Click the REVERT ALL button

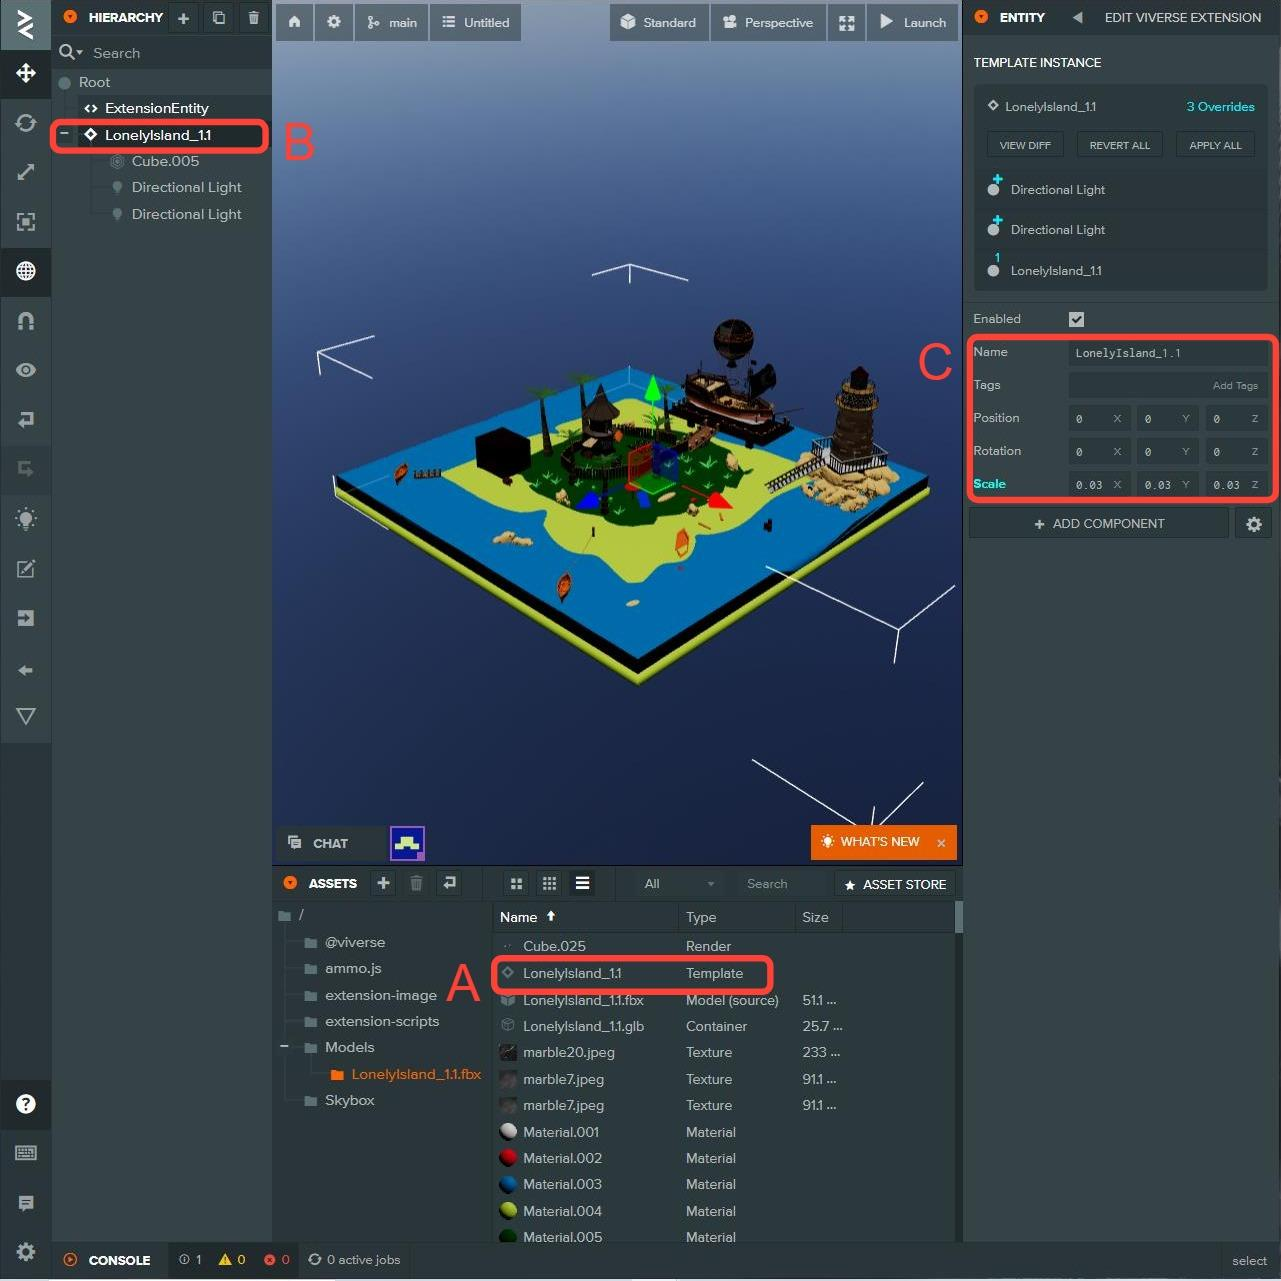[x=1119, y=145]
